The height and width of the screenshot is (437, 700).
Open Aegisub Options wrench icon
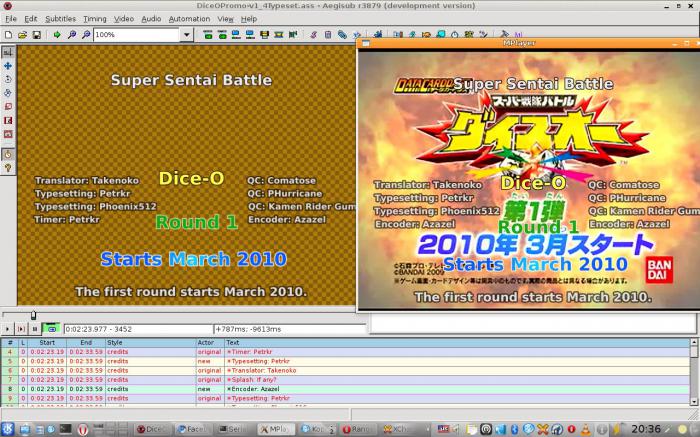click(x=504, y=34)
